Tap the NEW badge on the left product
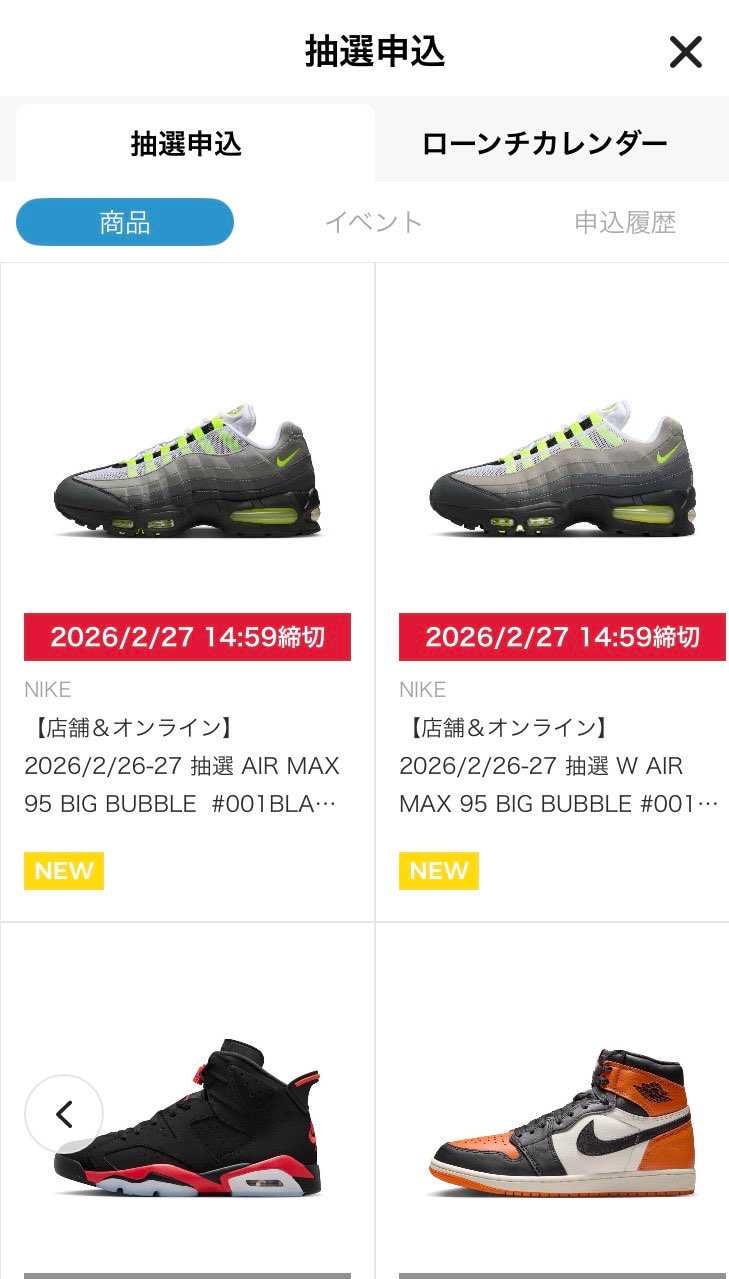The image size is (729, 1279). coord(64,871)
